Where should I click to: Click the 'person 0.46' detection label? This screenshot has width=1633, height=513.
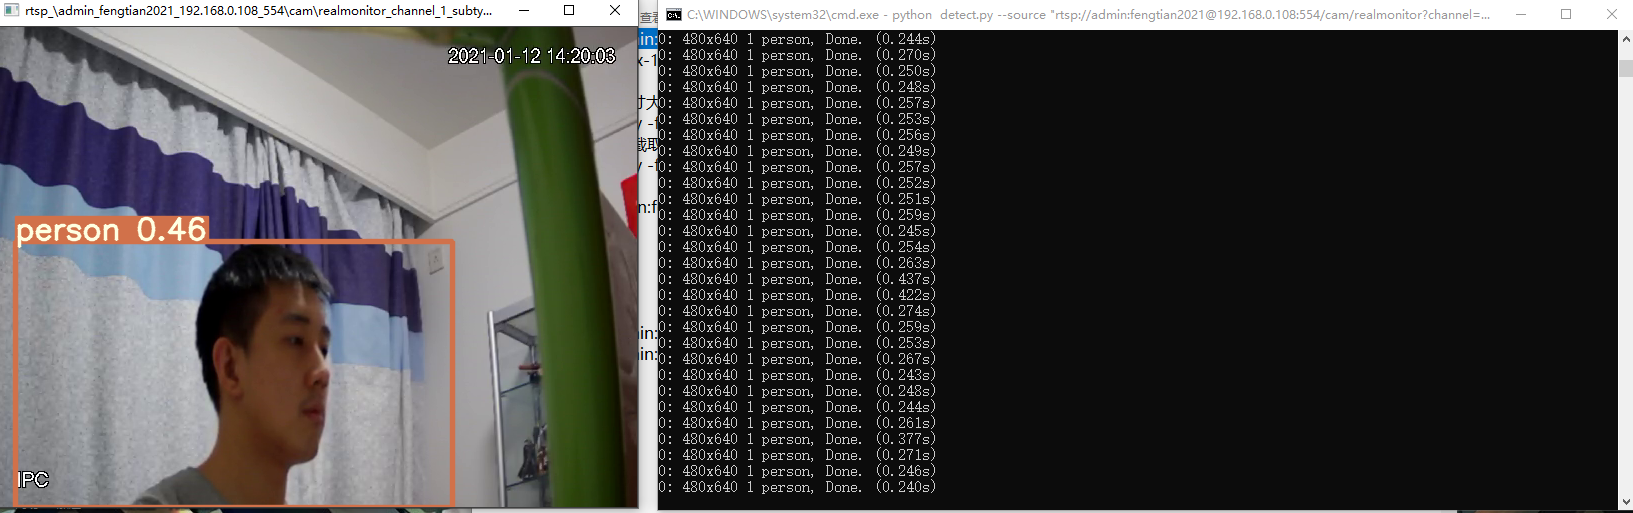click(x=111, y=230)
